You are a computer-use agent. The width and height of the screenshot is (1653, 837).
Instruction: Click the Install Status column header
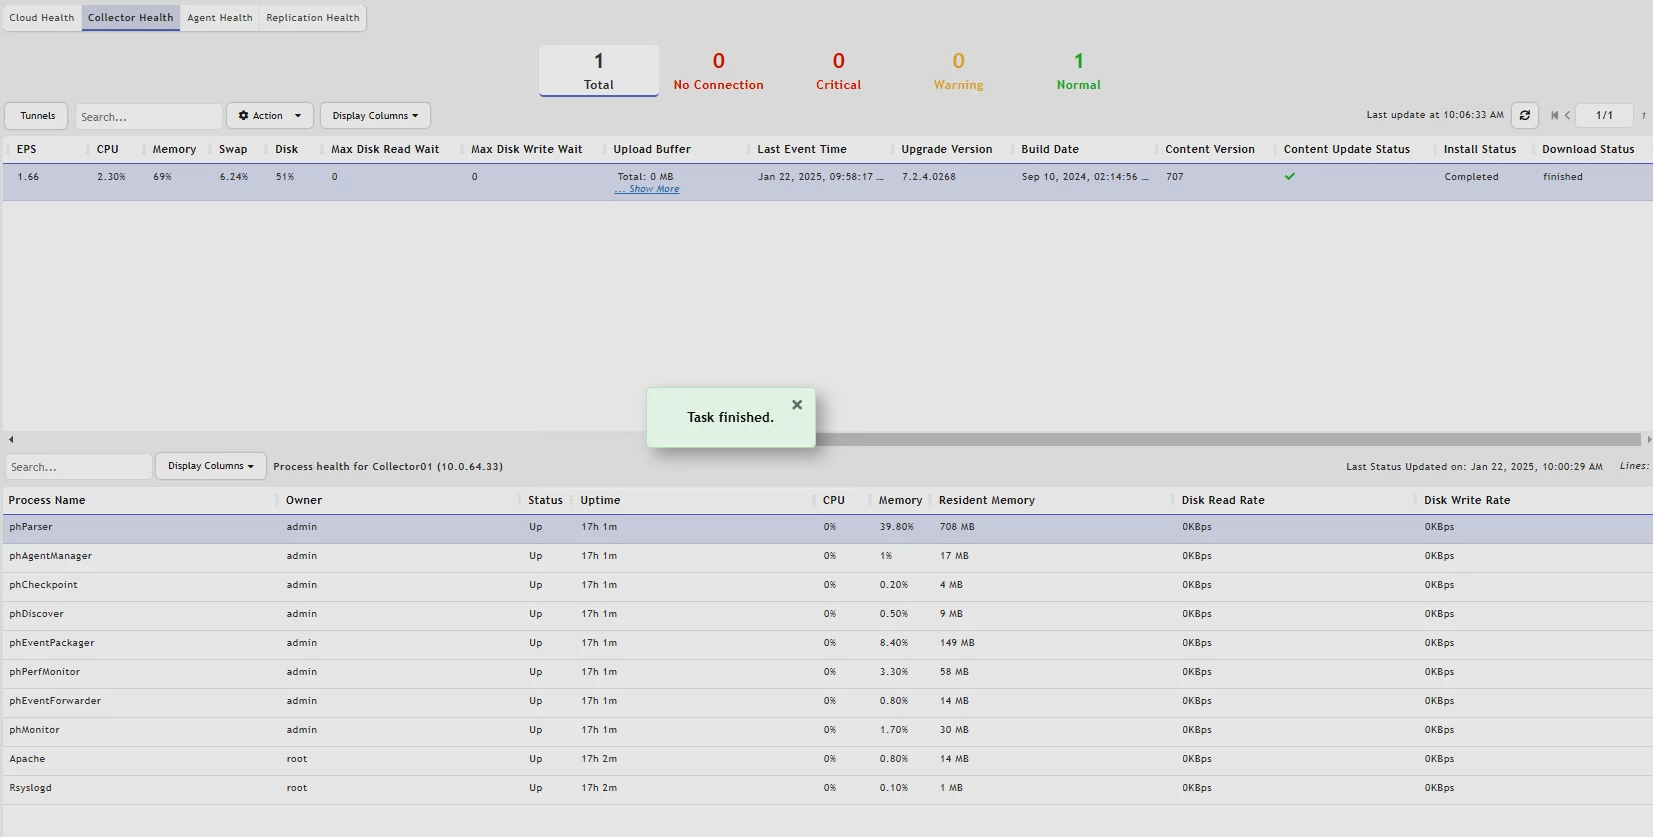click(x=1480, y=149)
